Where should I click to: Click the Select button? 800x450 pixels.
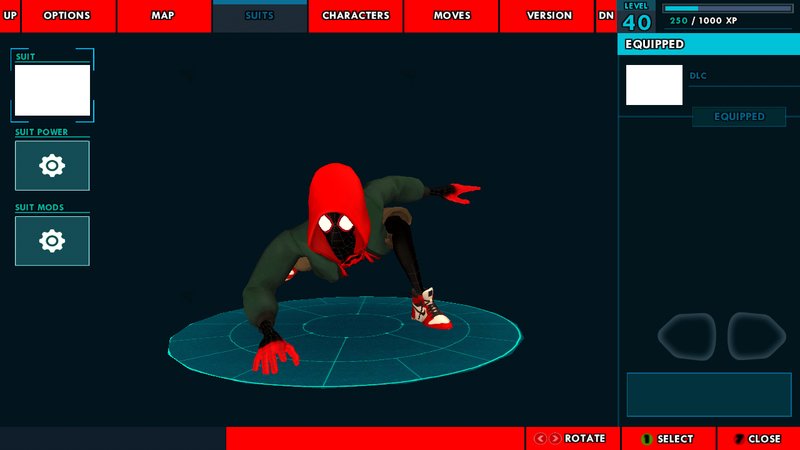pyautogui.click(x=669, y=439)
